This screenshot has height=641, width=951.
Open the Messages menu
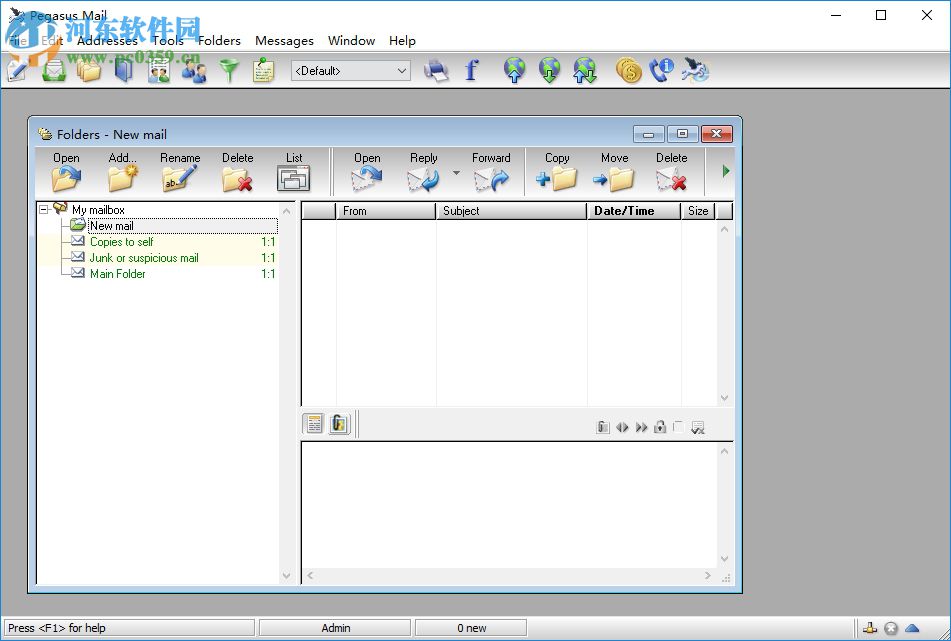pyautogui.click(x=284, y=41)
